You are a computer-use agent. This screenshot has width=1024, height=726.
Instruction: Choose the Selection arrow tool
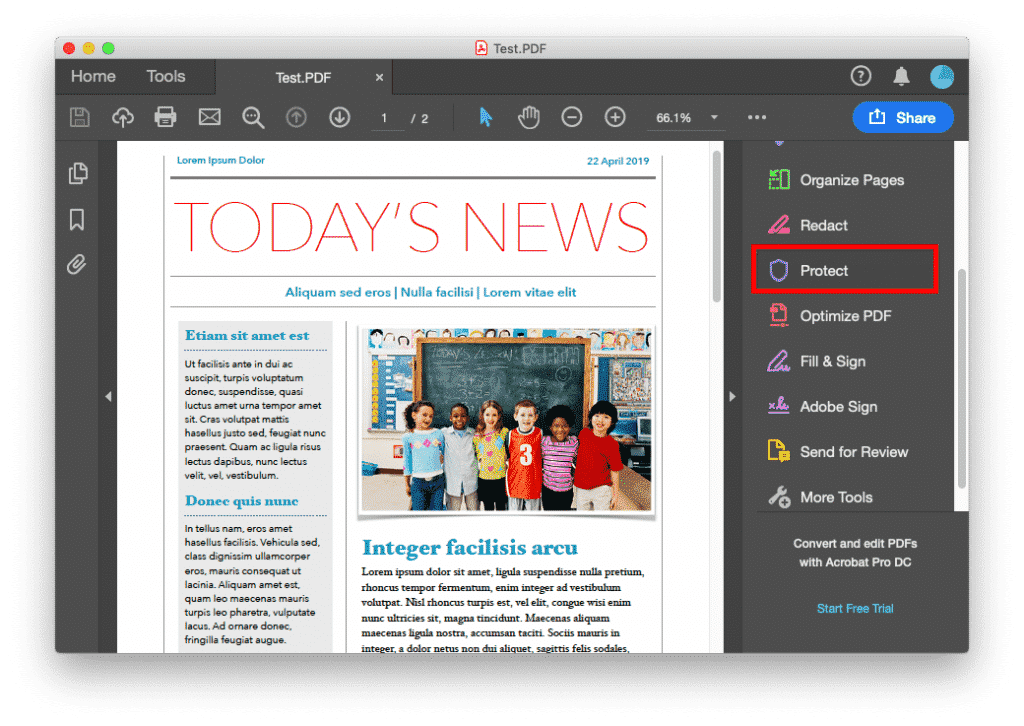[485, 118]
